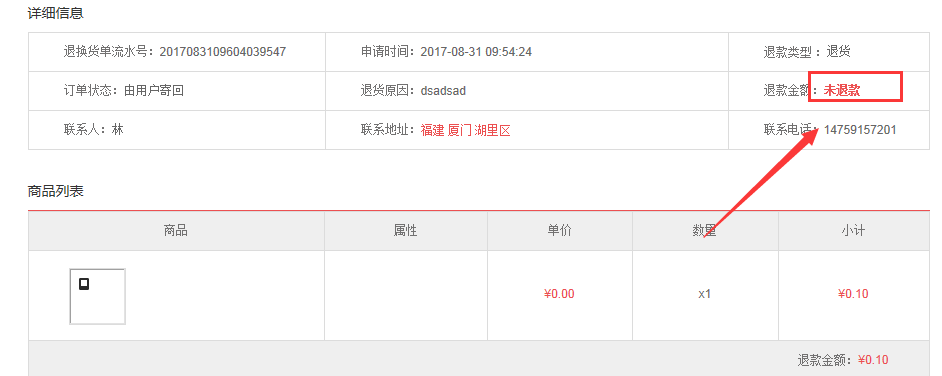Click the subtotal ¥0.10 in product row
Screen dimensions: 942x376
(853, 294)
